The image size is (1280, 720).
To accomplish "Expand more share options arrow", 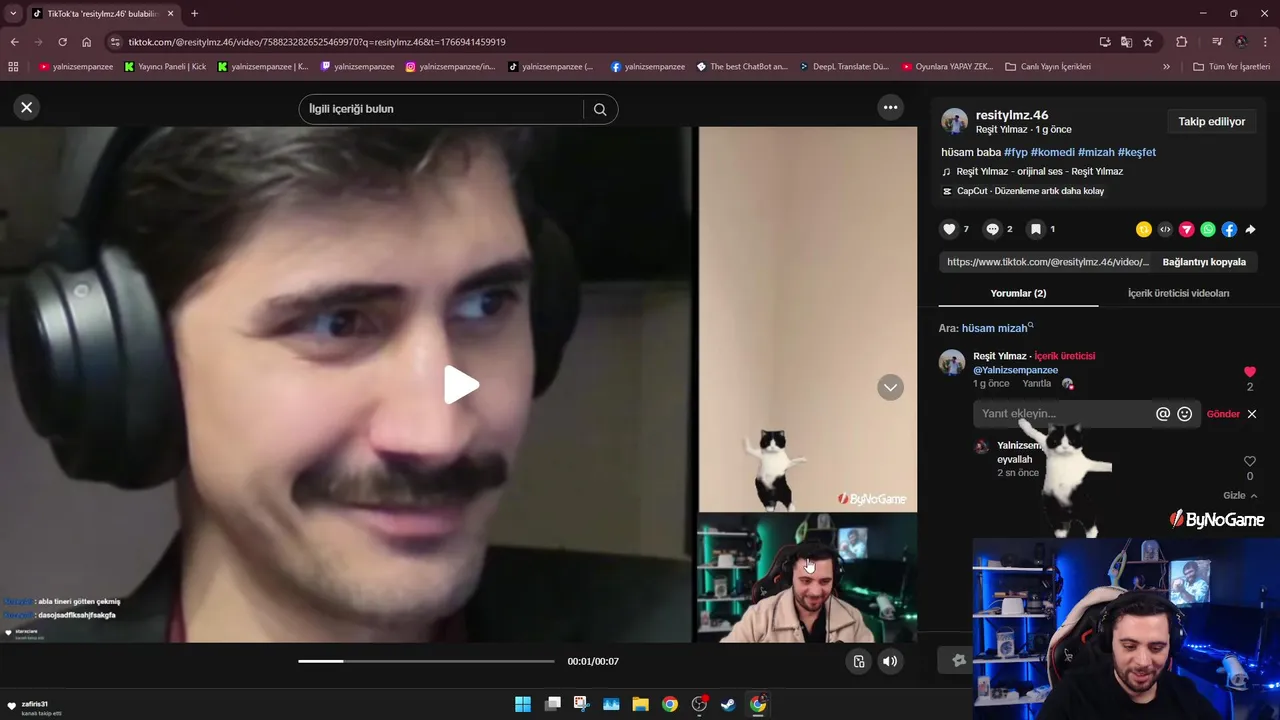I will click(x=1250, y=229).
